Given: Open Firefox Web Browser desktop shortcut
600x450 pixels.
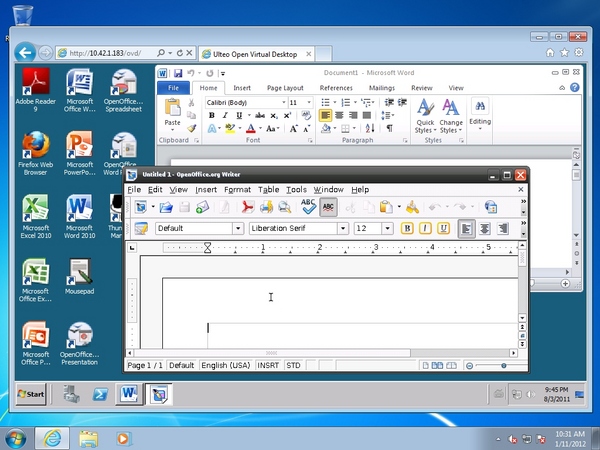Looking at the screenshot, I should [x=36, y=154].
